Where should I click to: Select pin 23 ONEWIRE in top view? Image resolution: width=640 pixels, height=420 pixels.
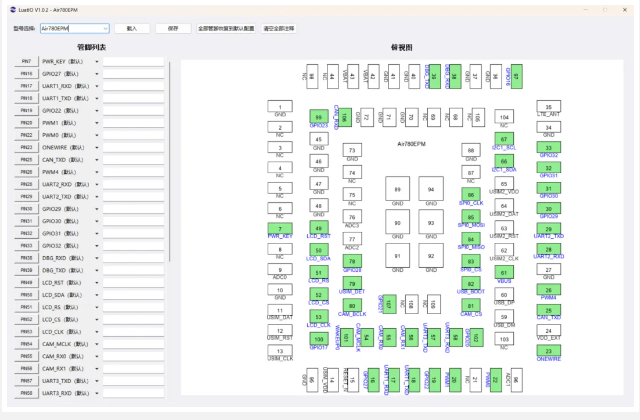coord(549,351)
